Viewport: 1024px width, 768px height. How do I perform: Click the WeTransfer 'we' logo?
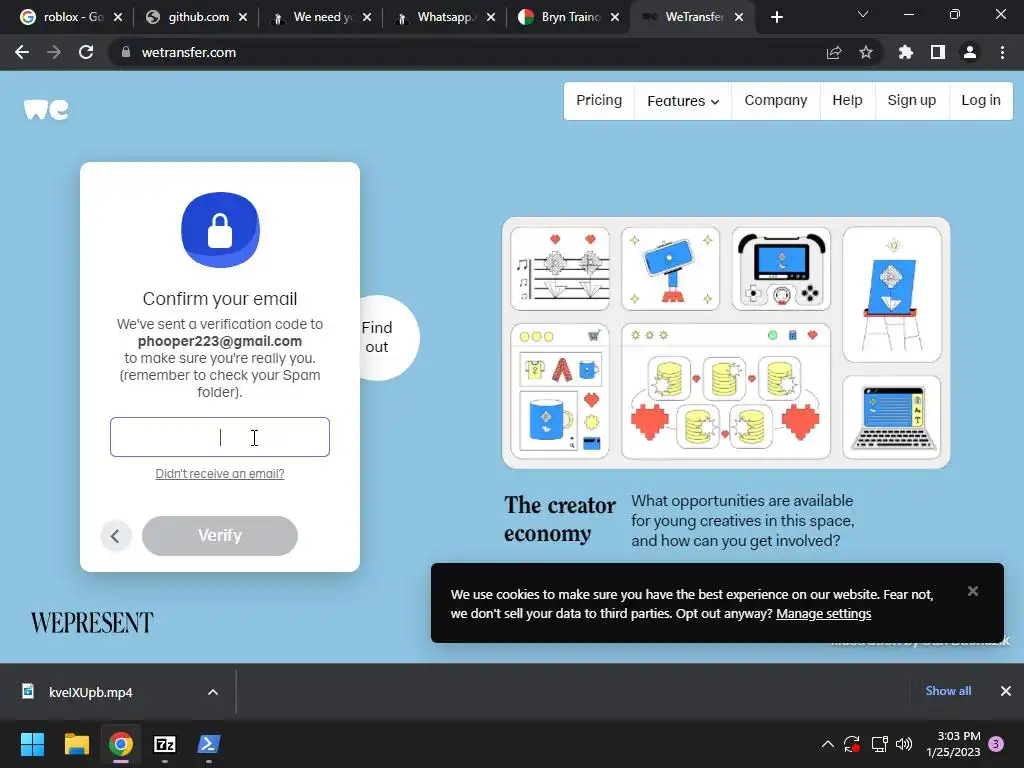[46, 110]
